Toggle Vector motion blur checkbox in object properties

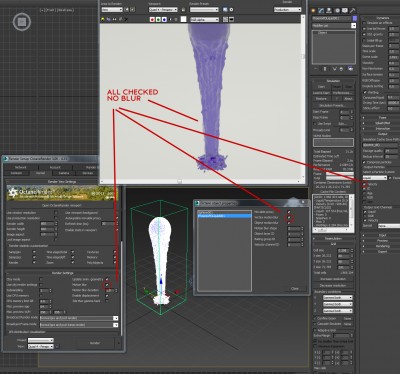coord(289,217)
